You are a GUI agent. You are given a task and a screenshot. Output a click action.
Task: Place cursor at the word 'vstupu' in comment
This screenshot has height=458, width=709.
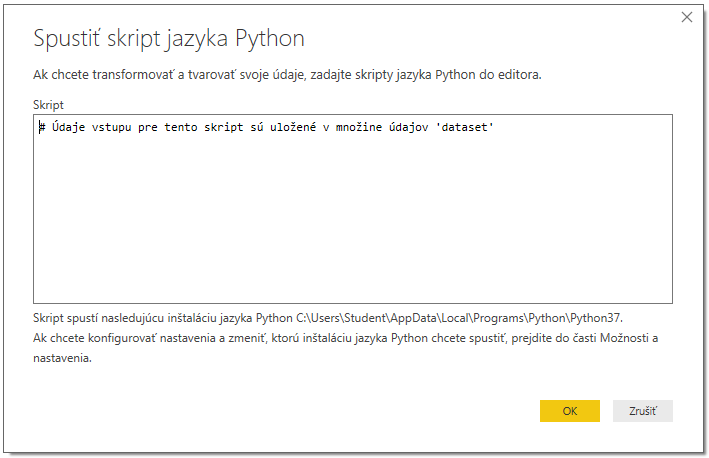112,128
